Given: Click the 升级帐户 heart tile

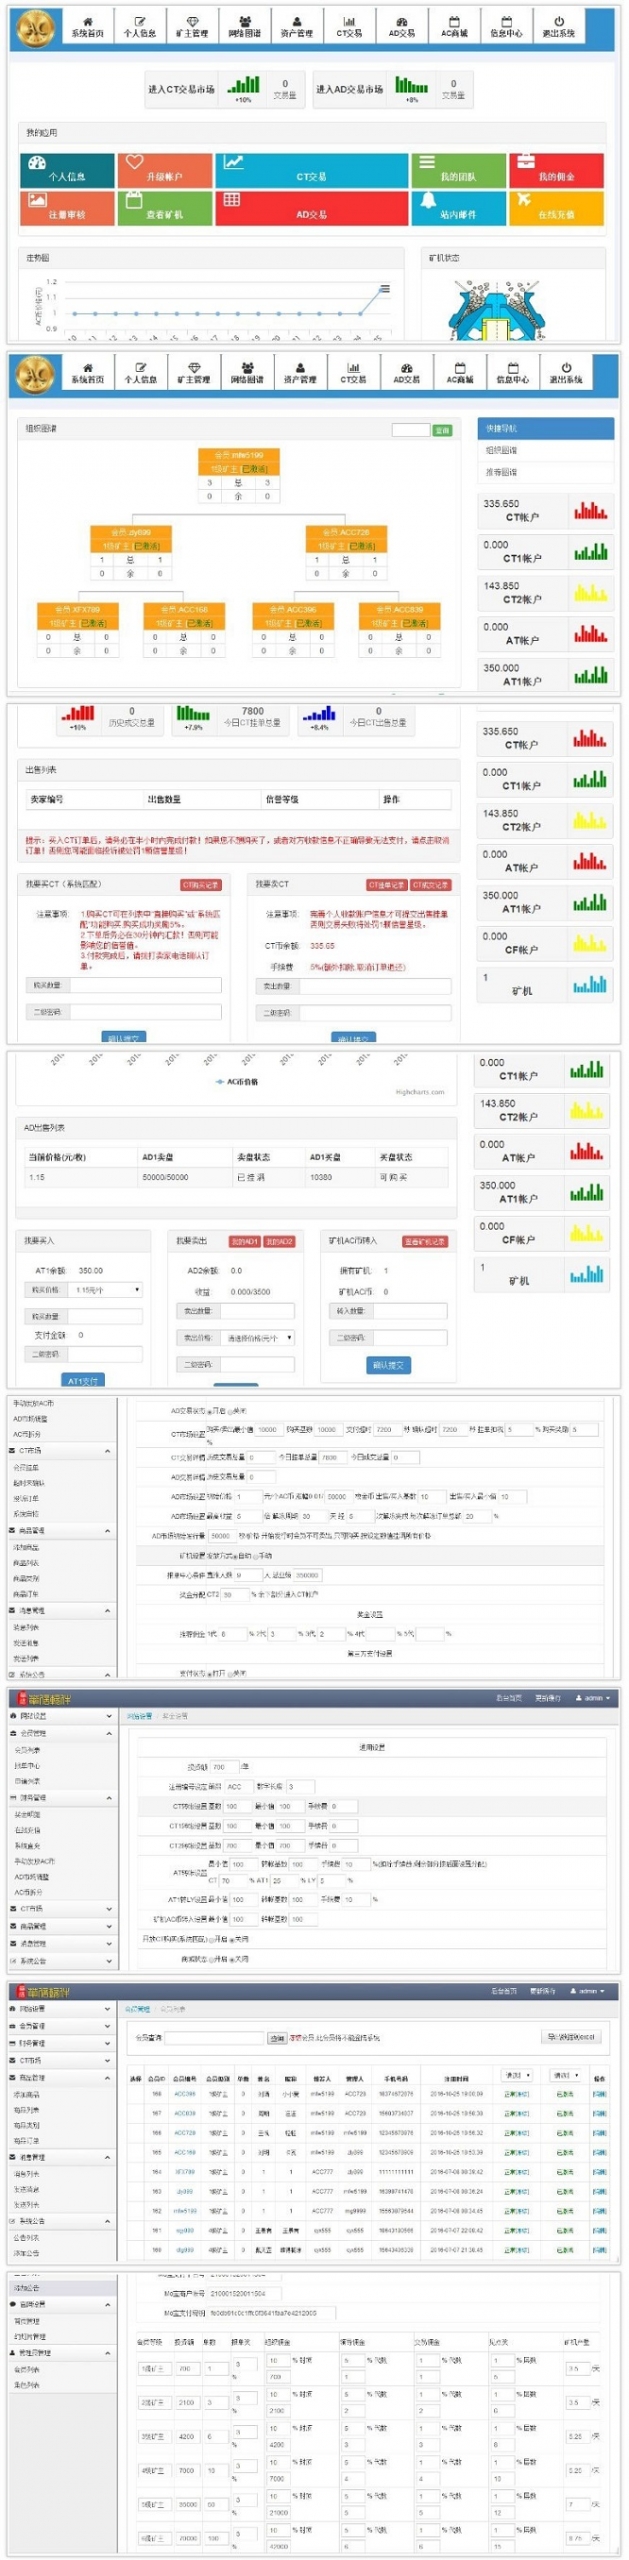Looking at the screenshot, I should tap(164, 170).
